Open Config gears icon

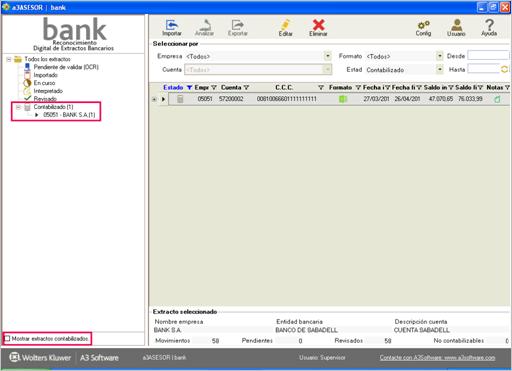point(423,25)
